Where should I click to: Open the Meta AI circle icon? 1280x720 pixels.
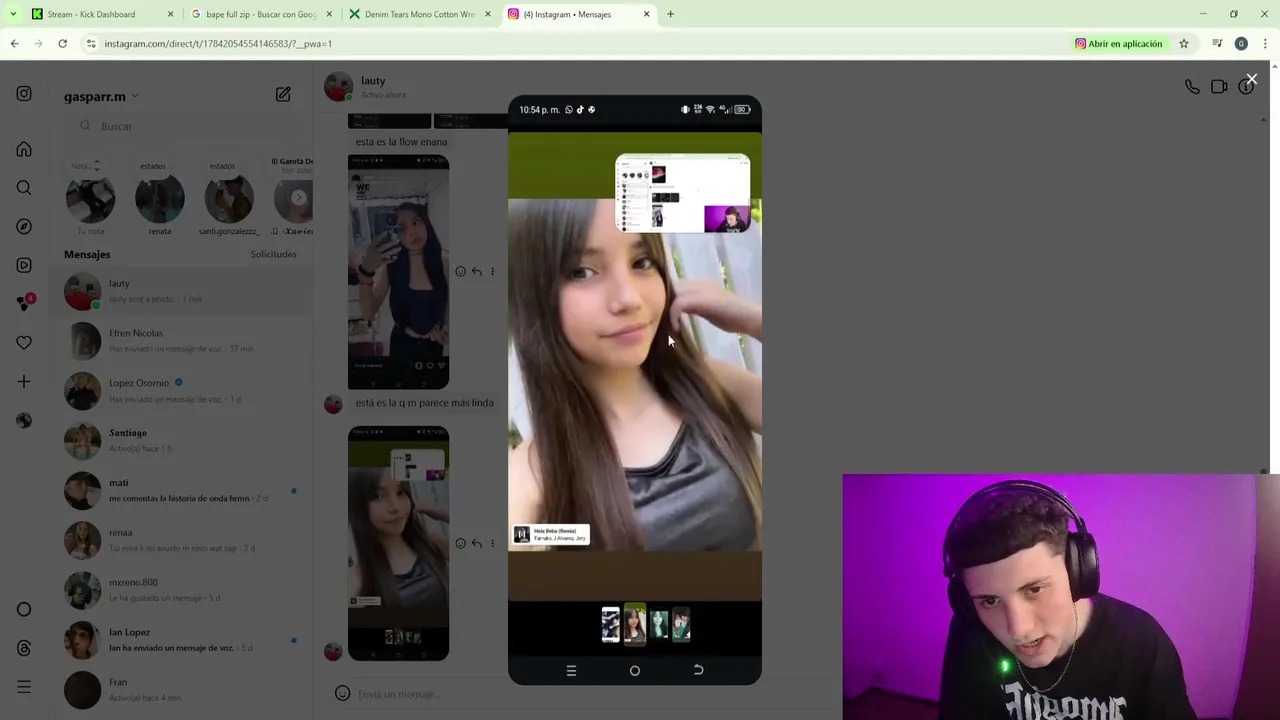(24, 609)
